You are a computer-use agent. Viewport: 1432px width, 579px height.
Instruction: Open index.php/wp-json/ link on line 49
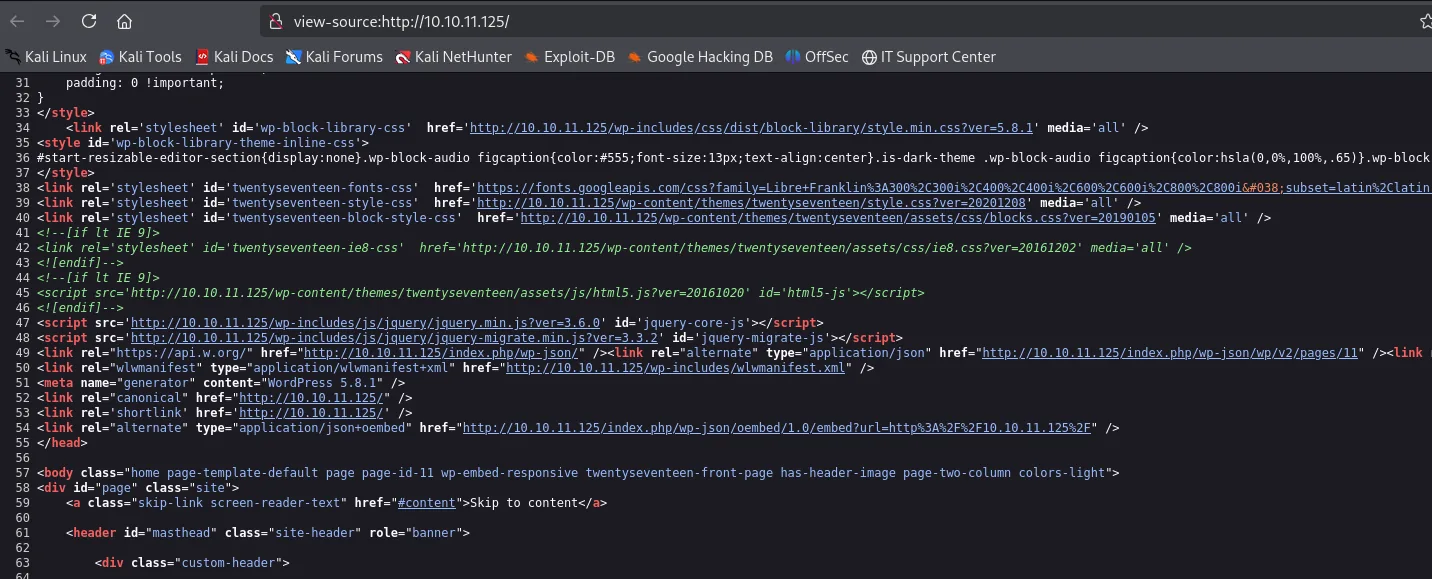441,352
